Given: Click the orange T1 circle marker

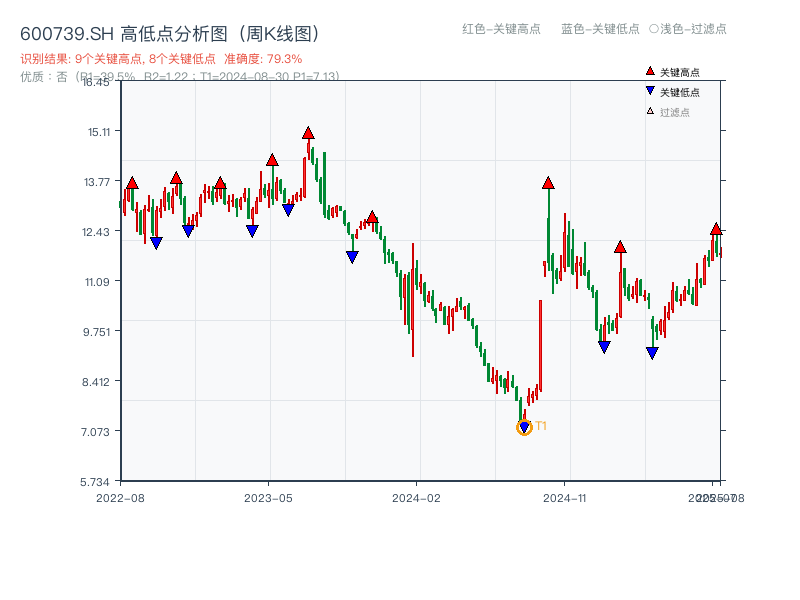Looking at the screenshot, I should click(525, 428).
